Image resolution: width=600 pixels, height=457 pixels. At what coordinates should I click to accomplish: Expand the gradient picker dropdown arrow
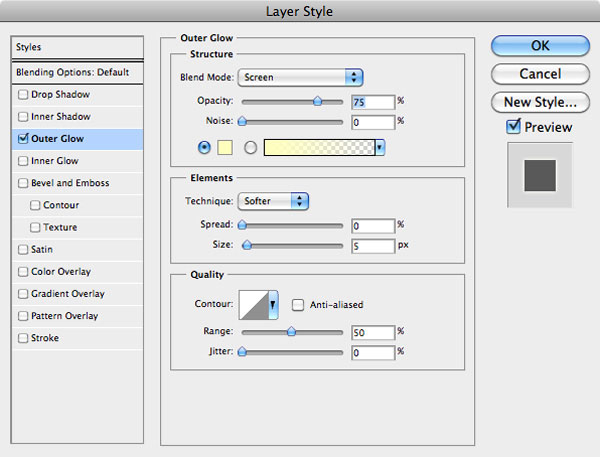pyautogui.click(x=381, y=147)
